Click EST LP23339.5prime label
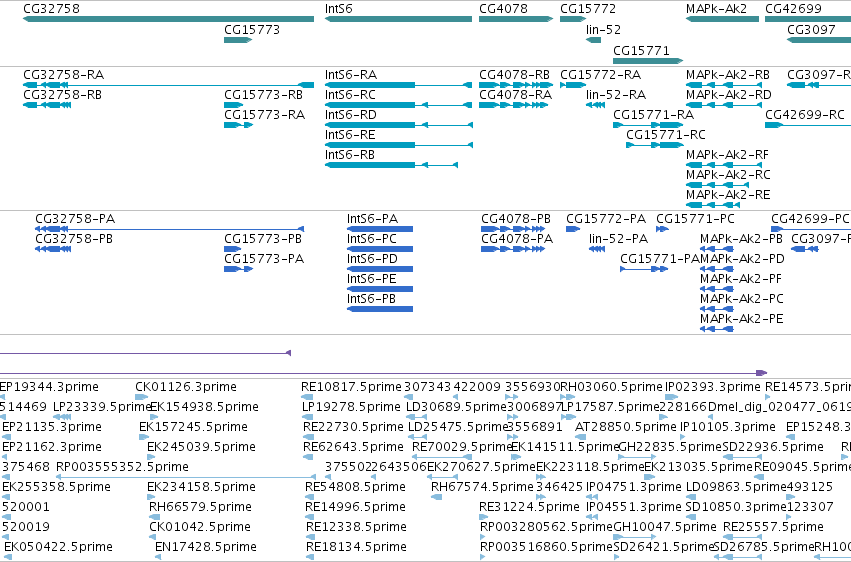851x562 pixels. [x=102, y=407]
